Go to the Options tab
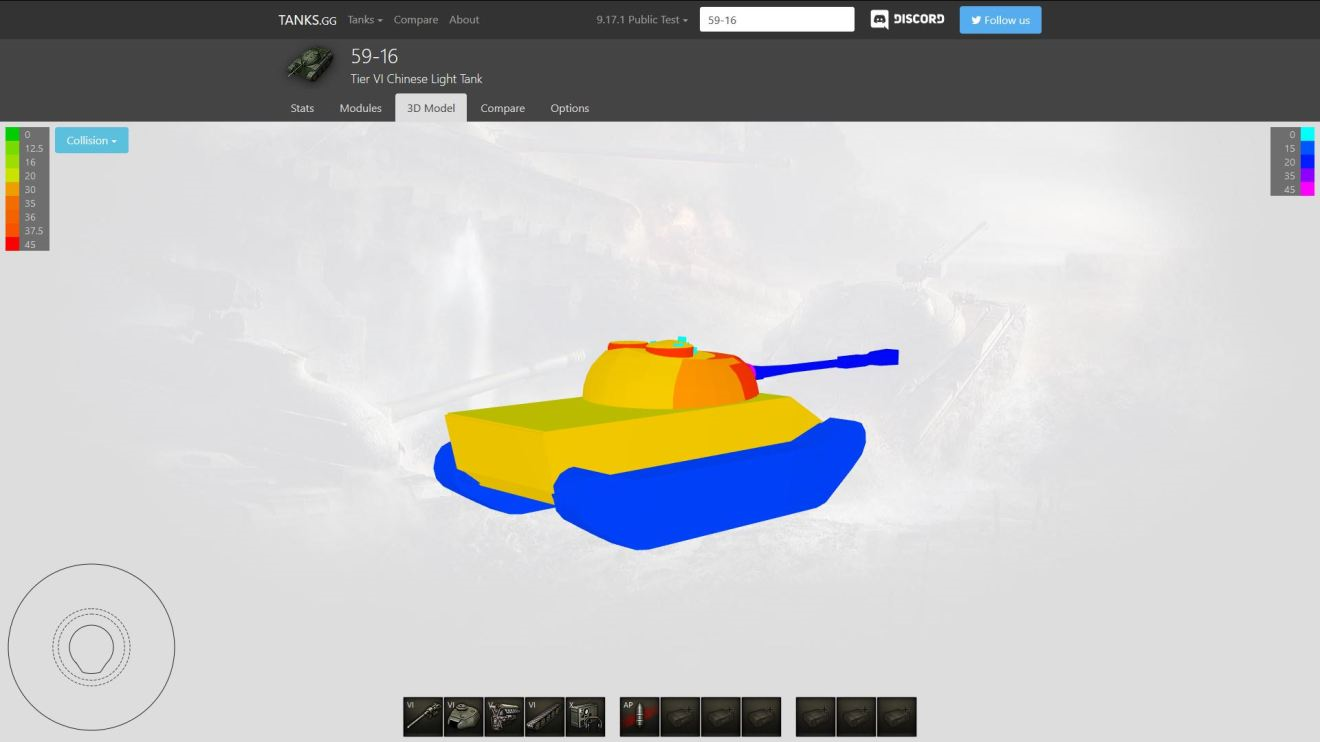 (569, 108)
